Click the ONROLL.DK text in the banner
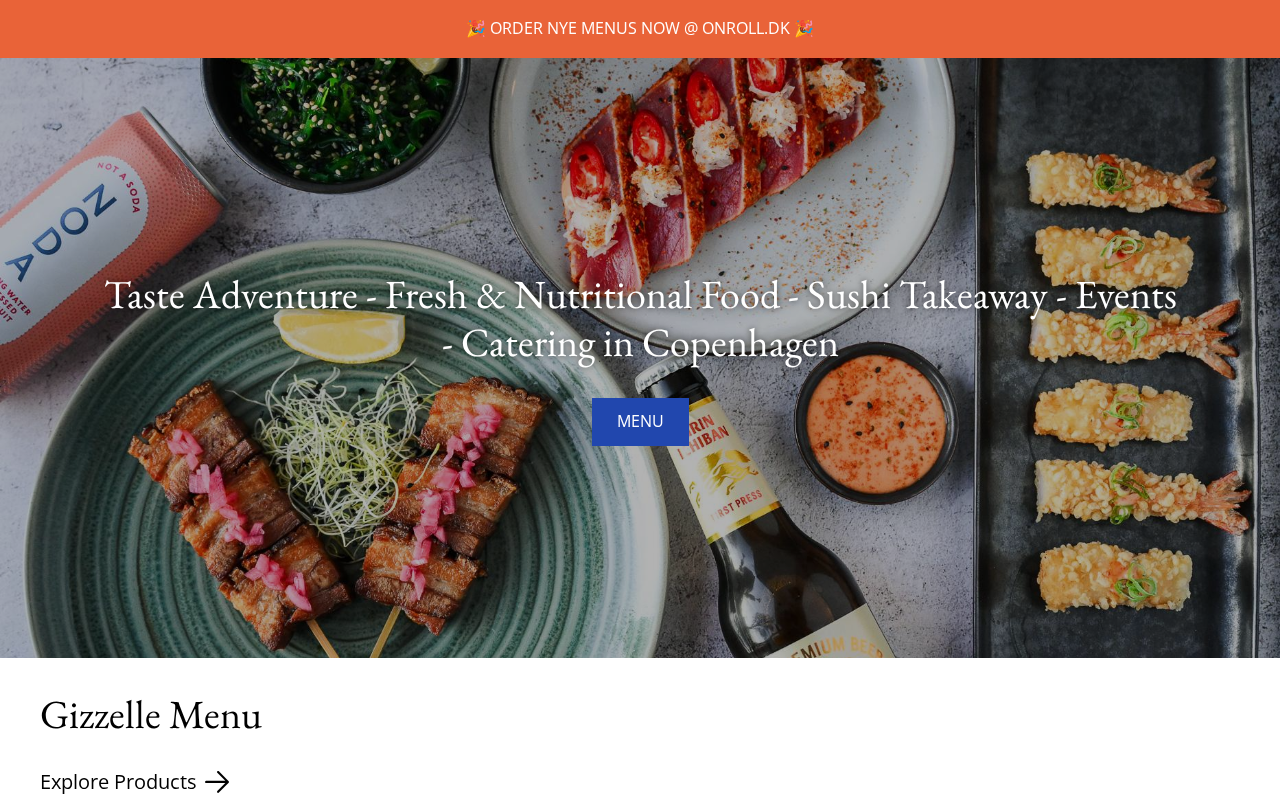The height and width of the screenshot is (800, 1280). (746, 28)
